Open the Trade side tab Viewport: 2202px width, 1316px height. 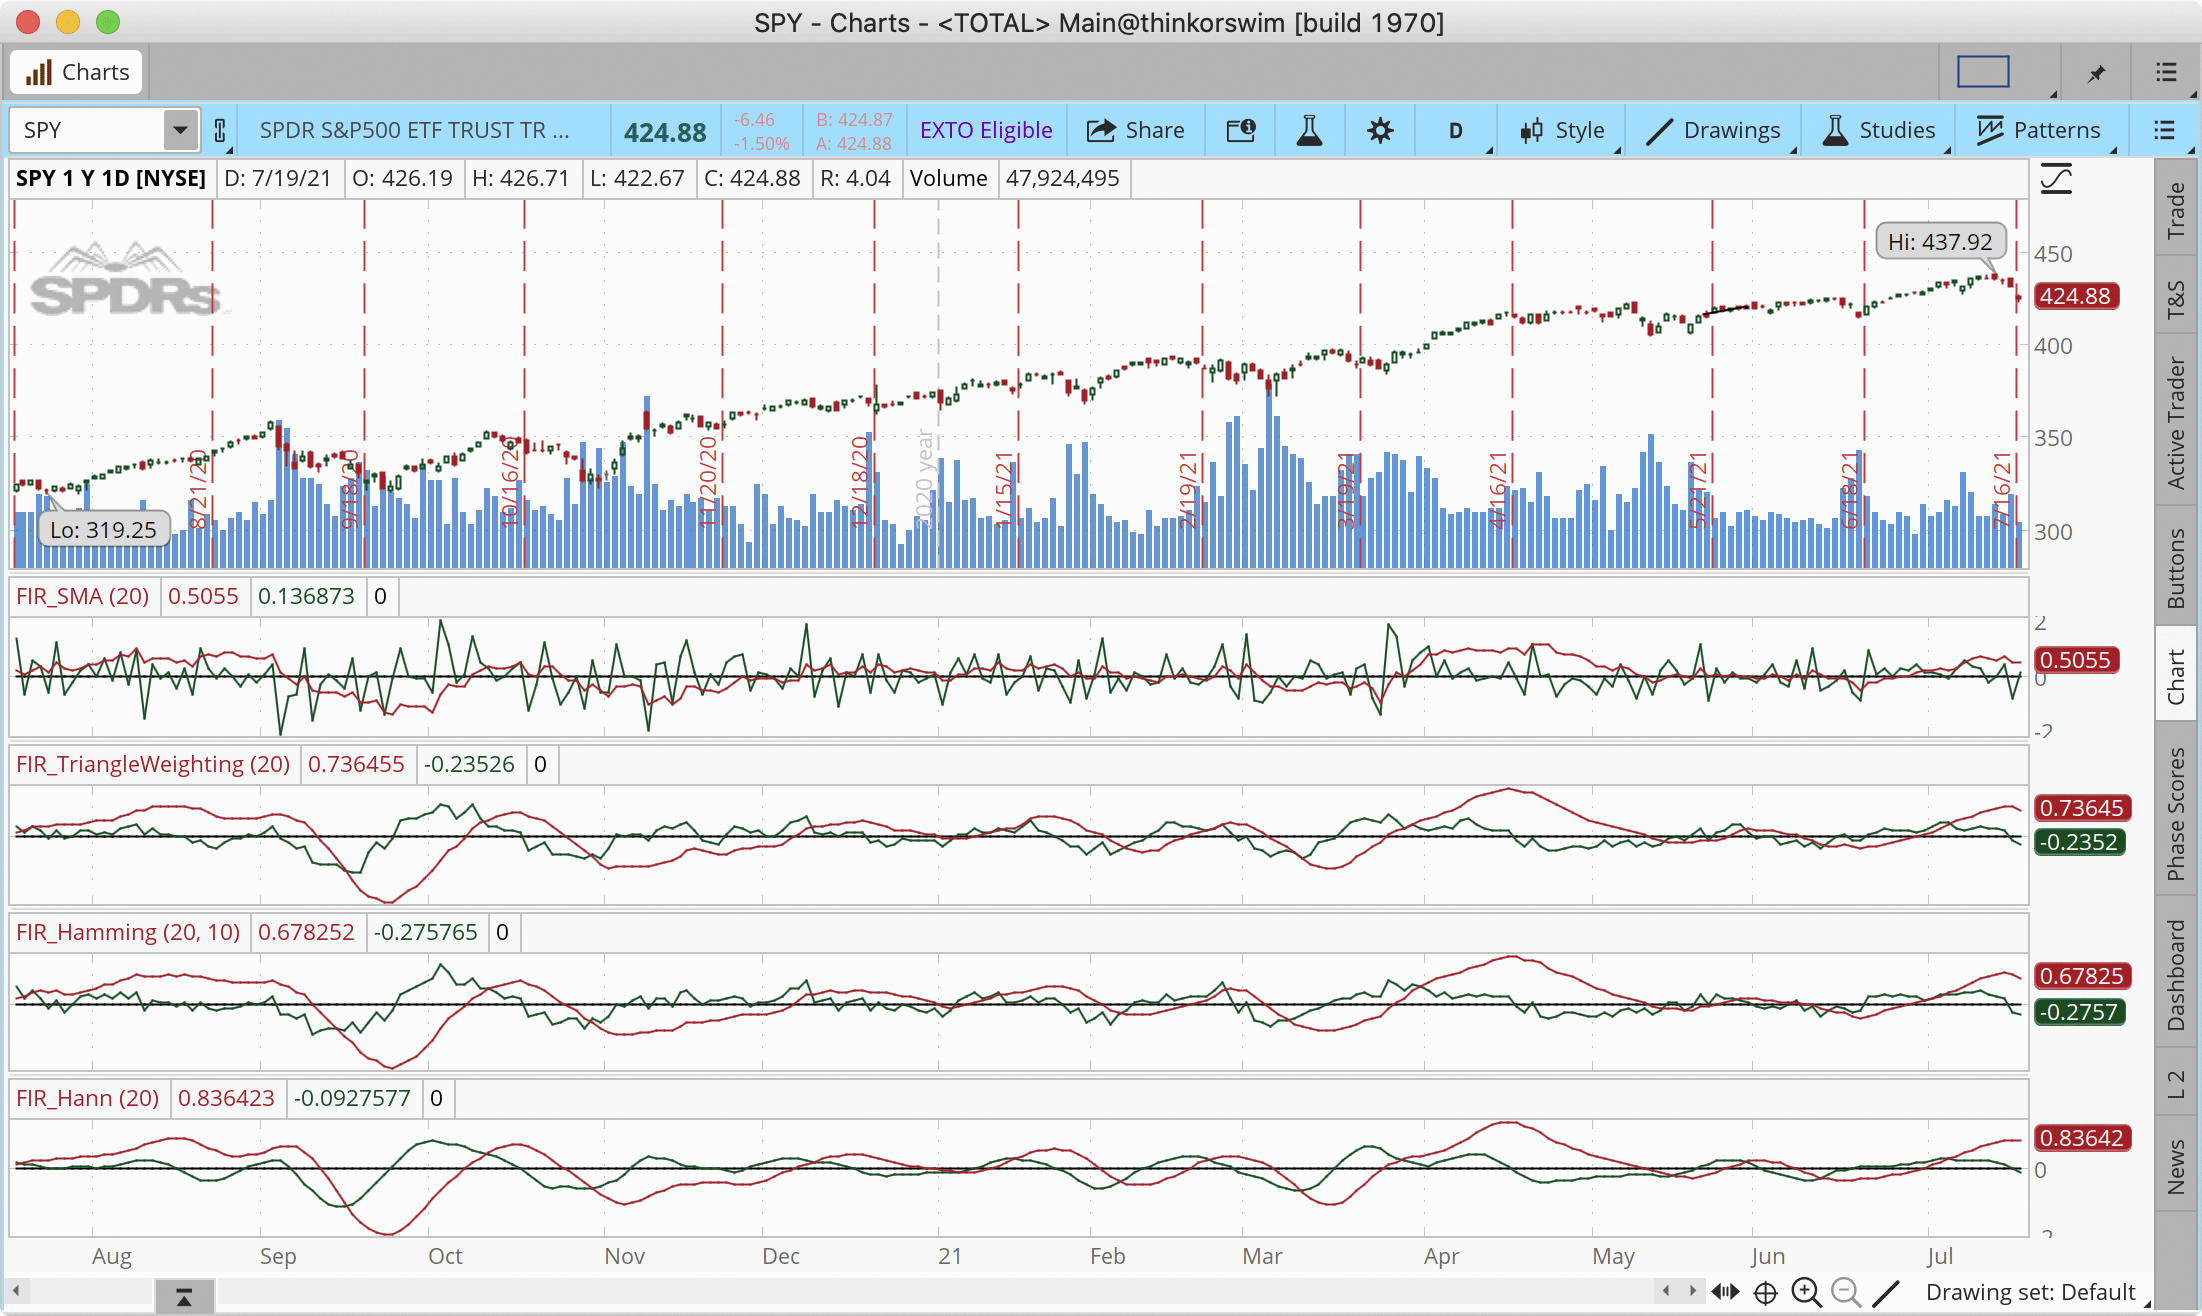[2176, 210]
